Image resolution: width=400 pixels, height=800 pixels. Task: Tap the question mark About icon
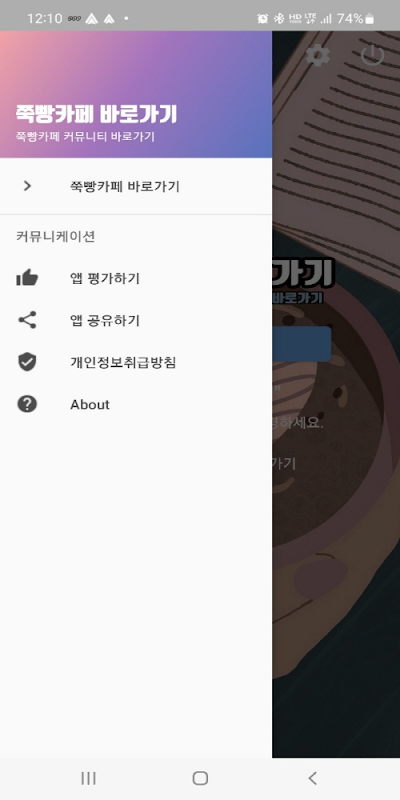(x=27, y=404)
